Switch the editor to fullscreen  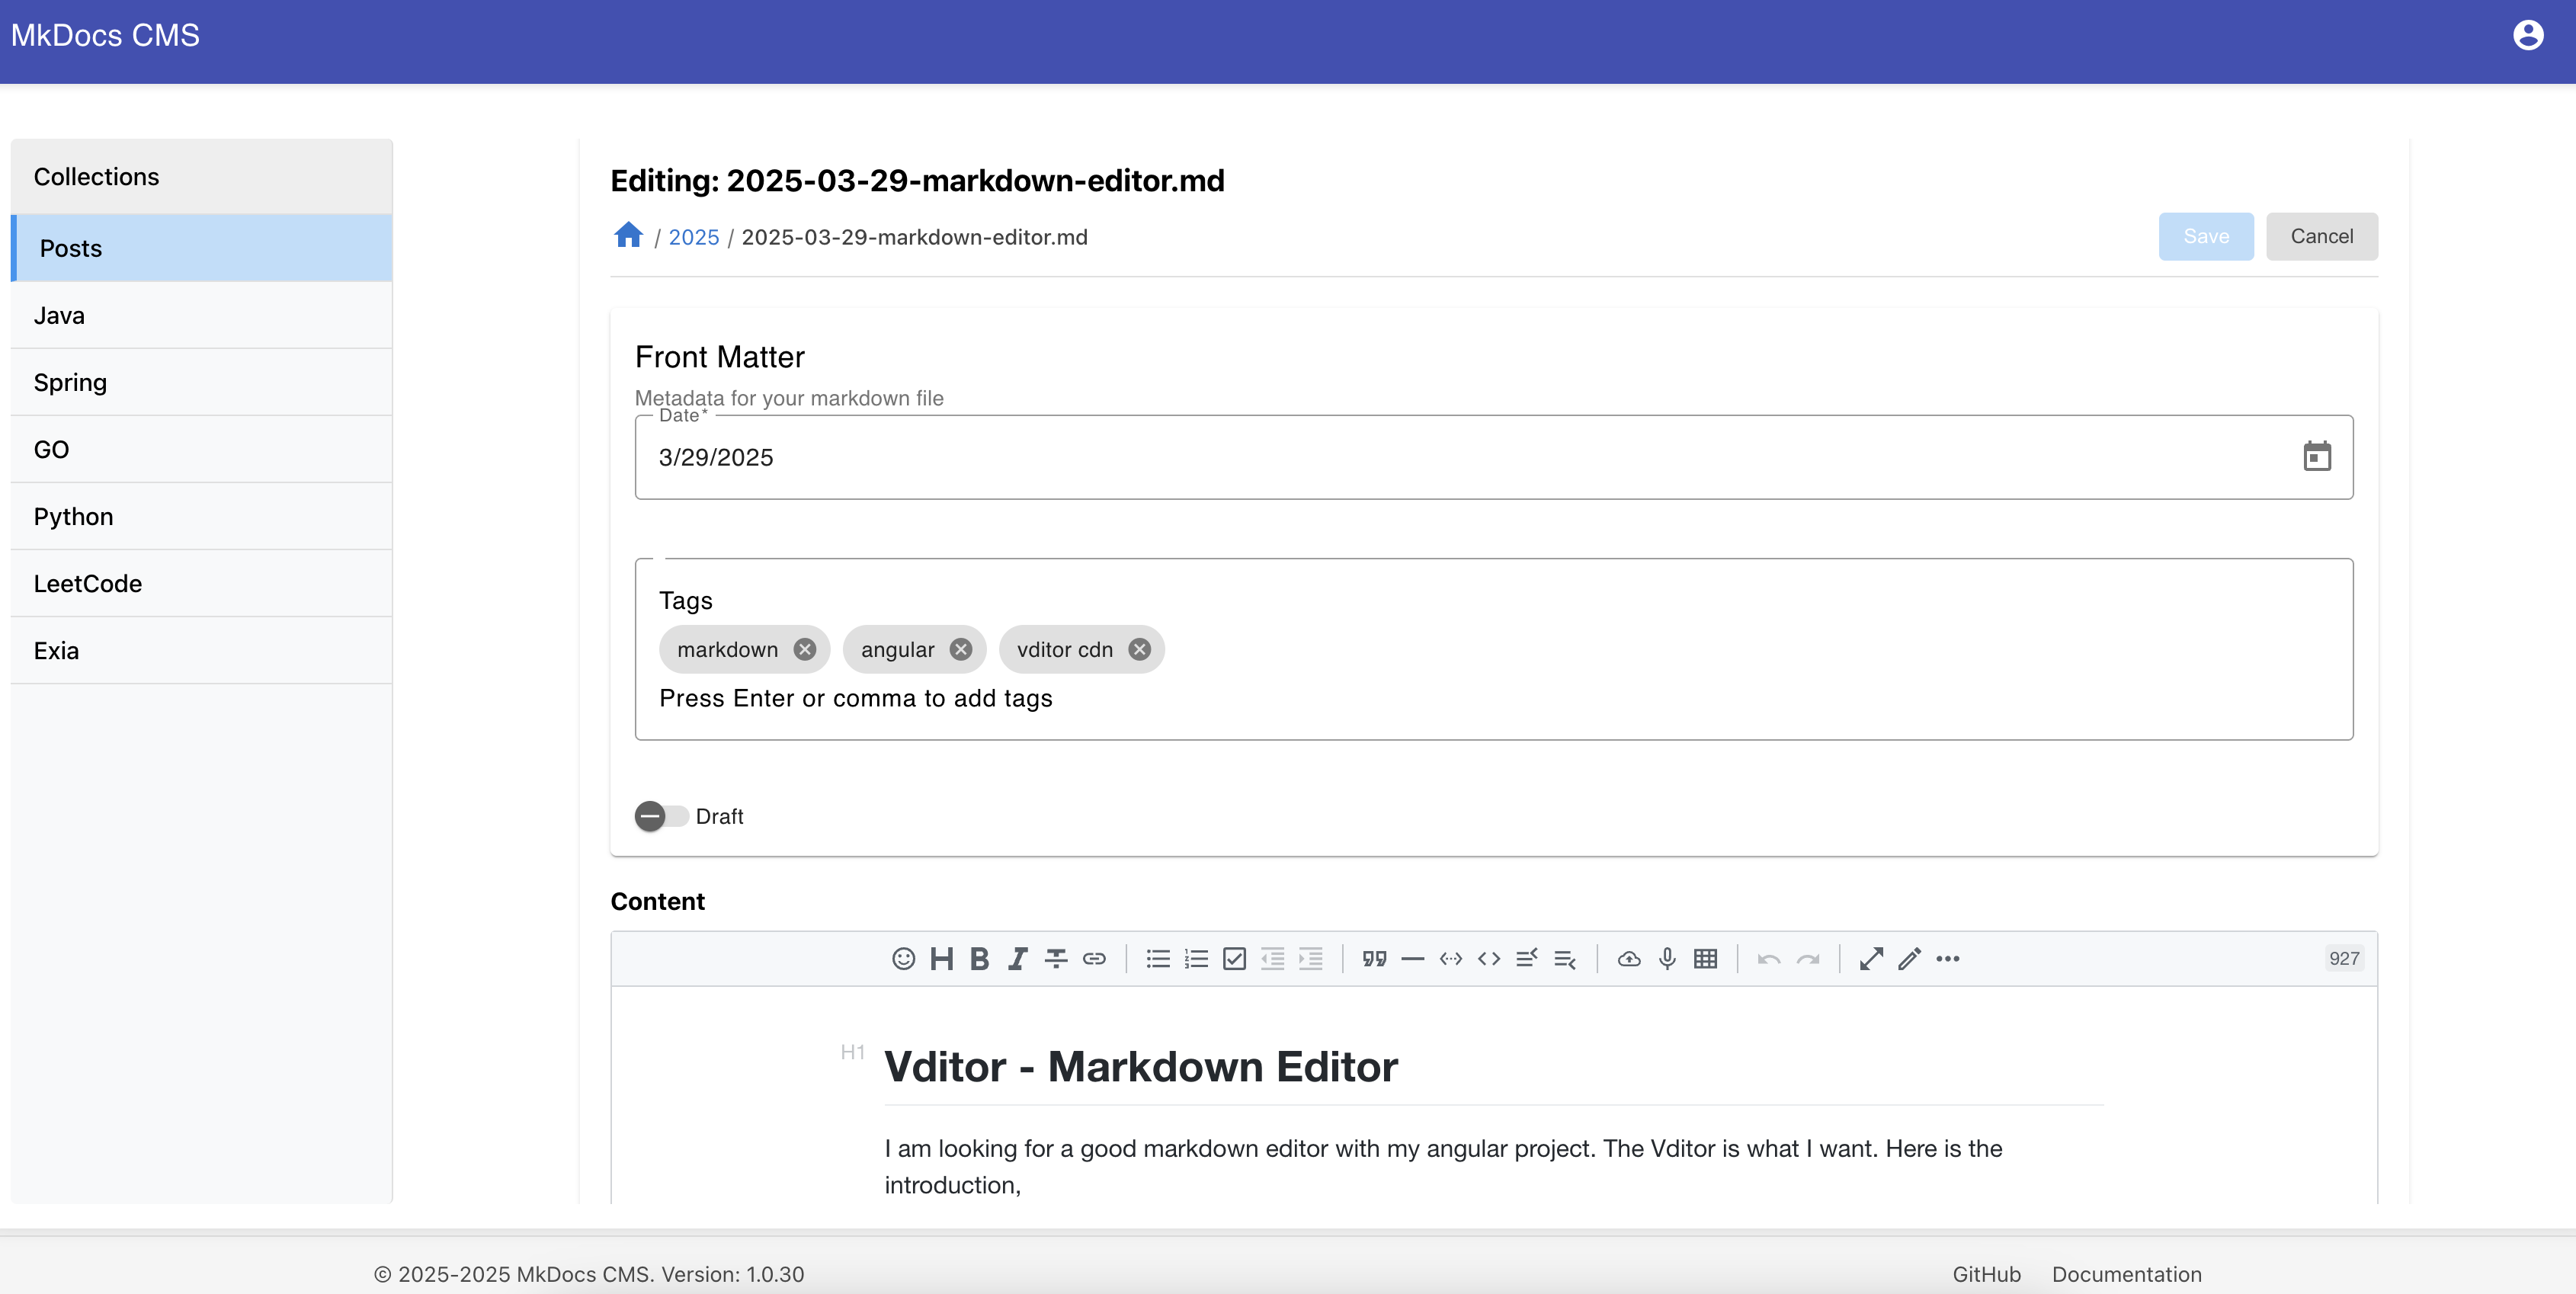tap(1871, 959)
